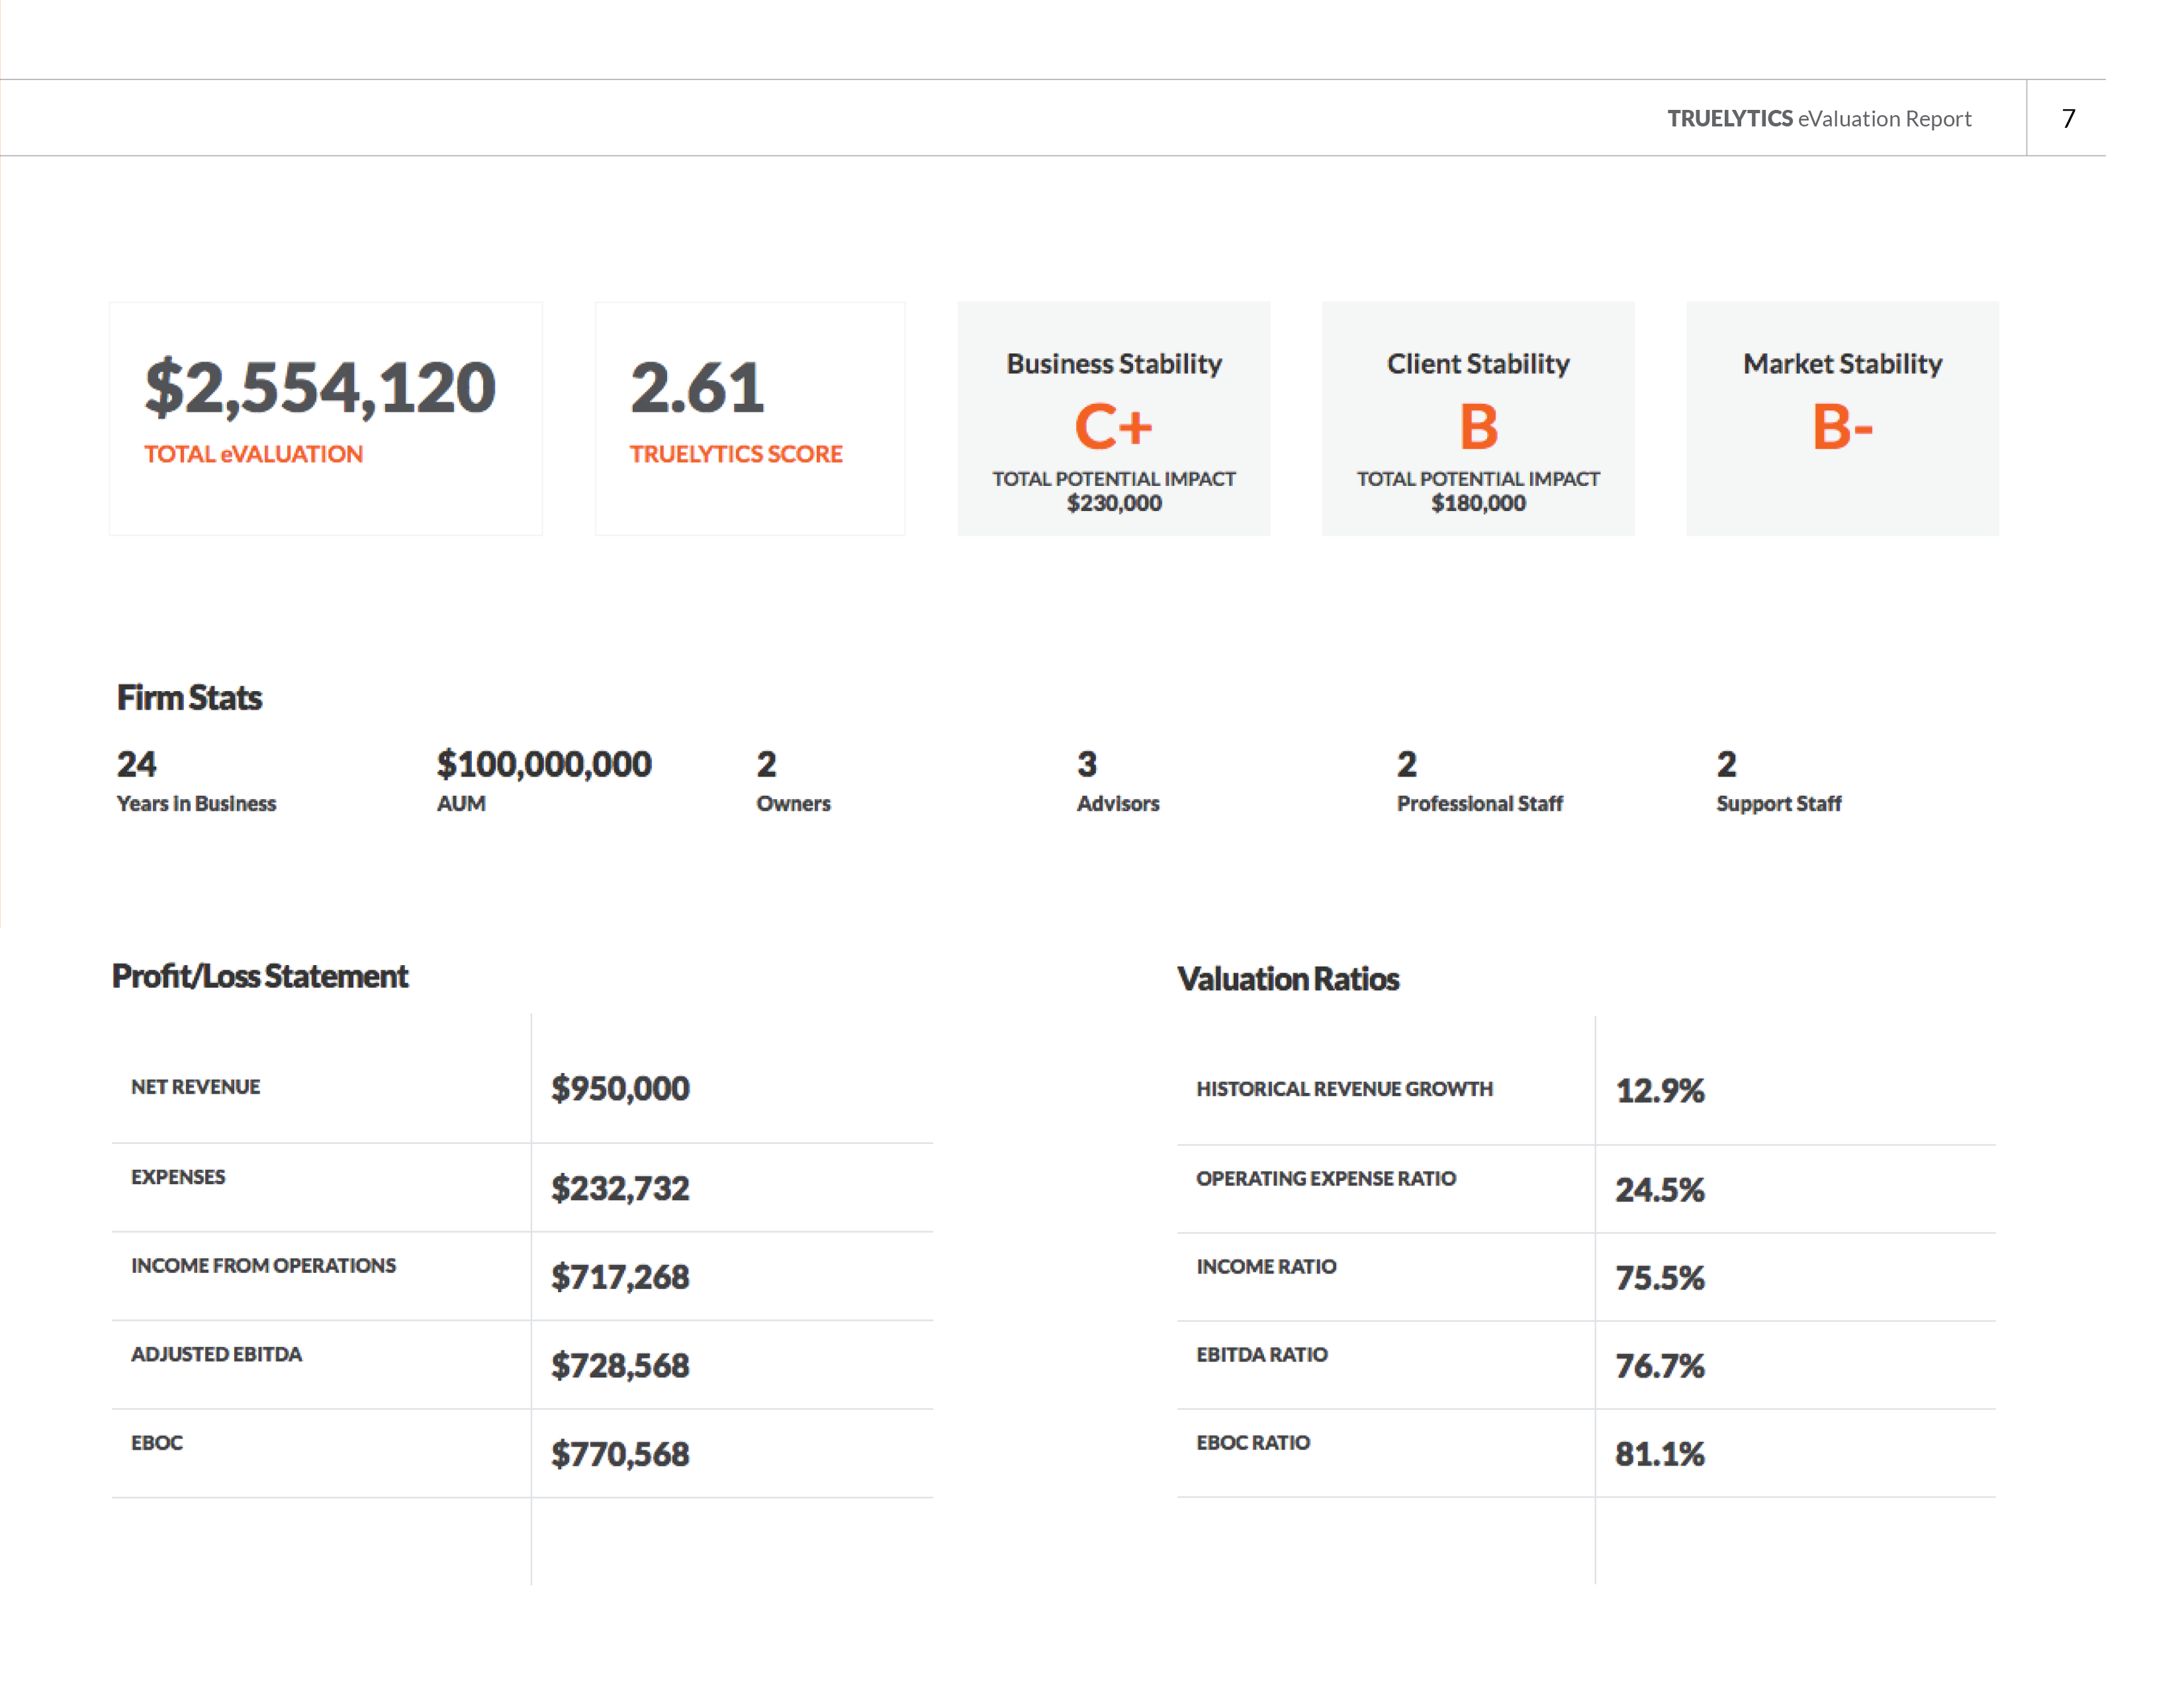The image size is (2184, 1688).
Task: Click the TRUELYTICS eValuation Report header text
Action: (1819, 119)
